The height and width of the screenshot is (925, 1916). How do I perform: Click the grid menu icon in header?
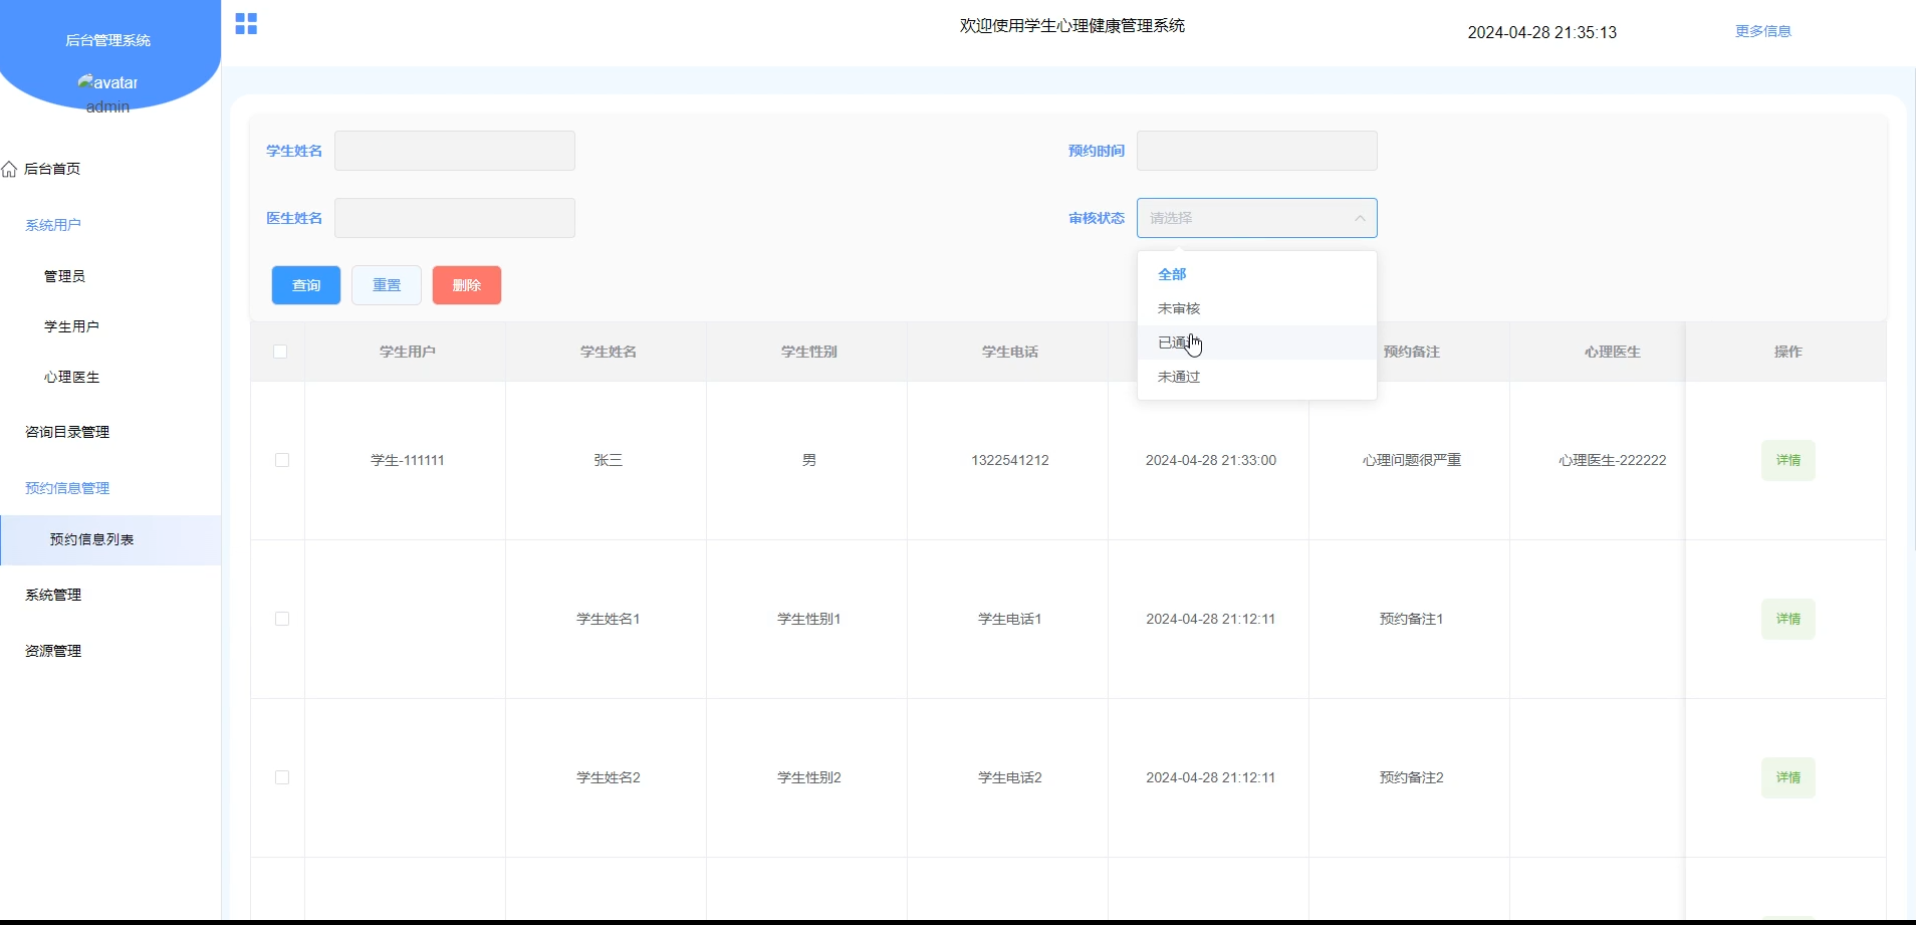[x=246, y=24]
